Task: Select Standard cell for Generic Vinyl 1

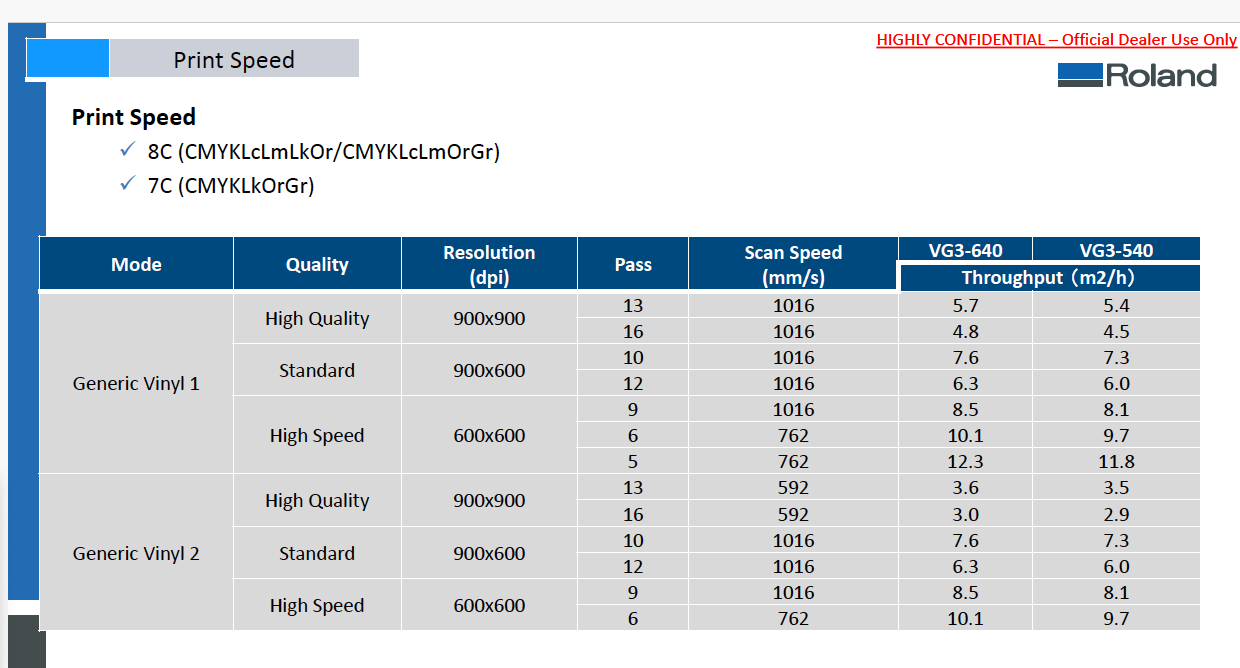Action: point(317,370)
